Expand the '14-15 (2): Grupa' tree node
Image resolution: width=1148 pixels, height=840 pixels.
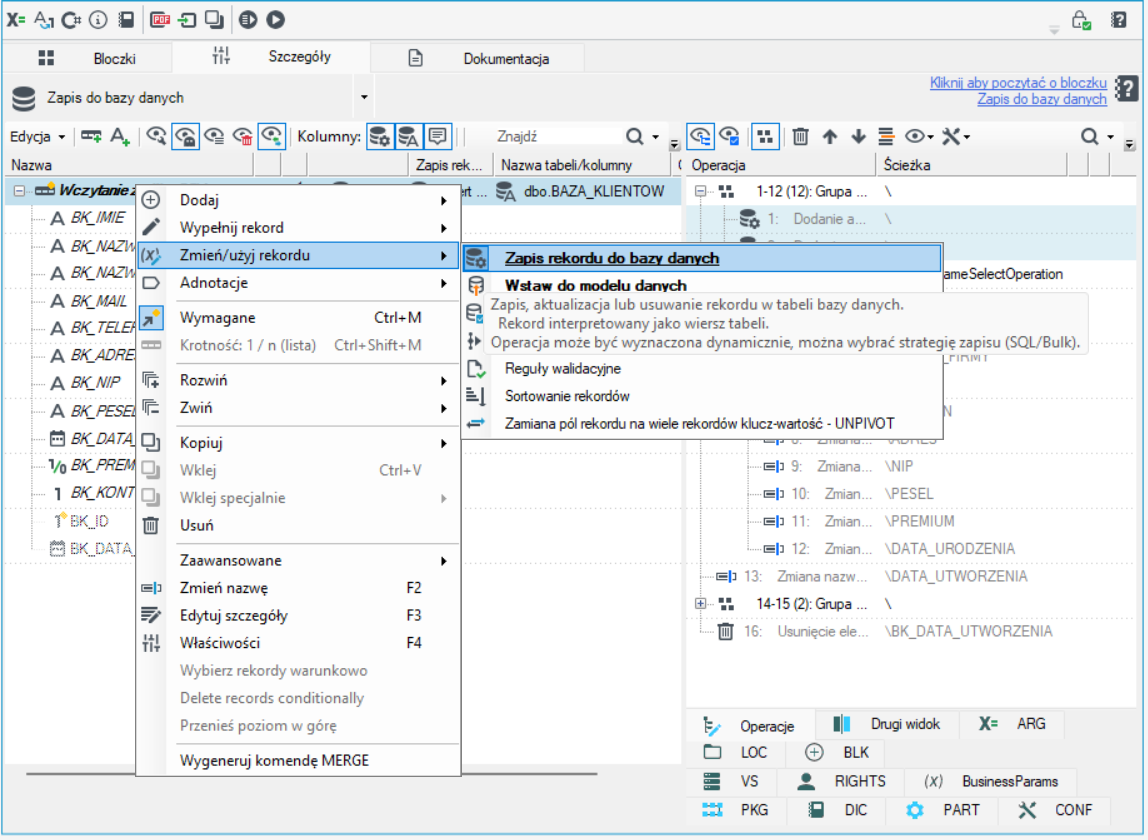click(701, 603)
